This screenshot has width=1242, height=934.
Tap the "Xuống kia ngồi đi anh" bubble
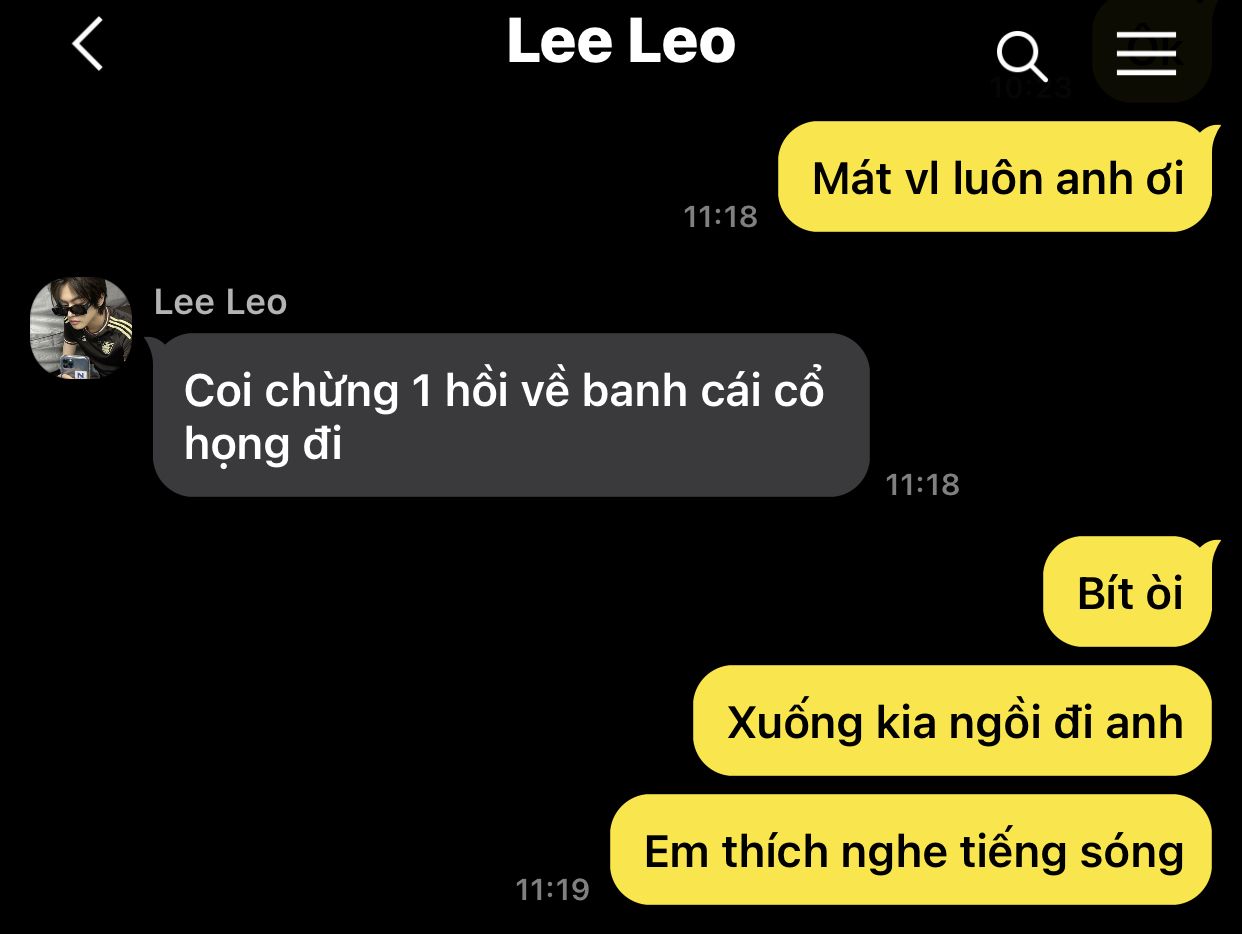click(954, 721)
